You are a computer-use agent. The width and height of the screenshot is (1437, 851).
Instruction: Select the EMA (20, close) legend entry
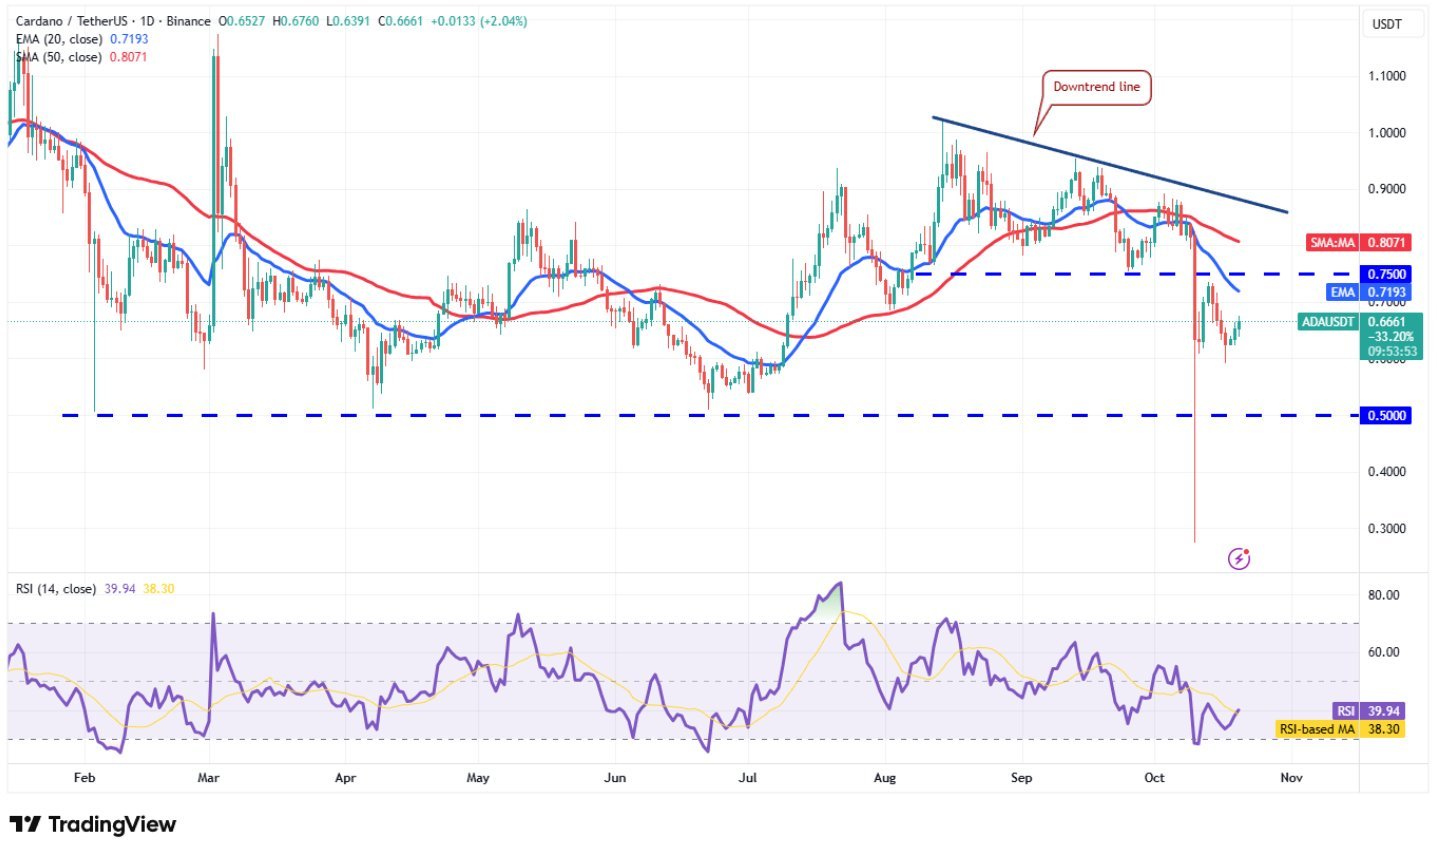tap(62, 40)
